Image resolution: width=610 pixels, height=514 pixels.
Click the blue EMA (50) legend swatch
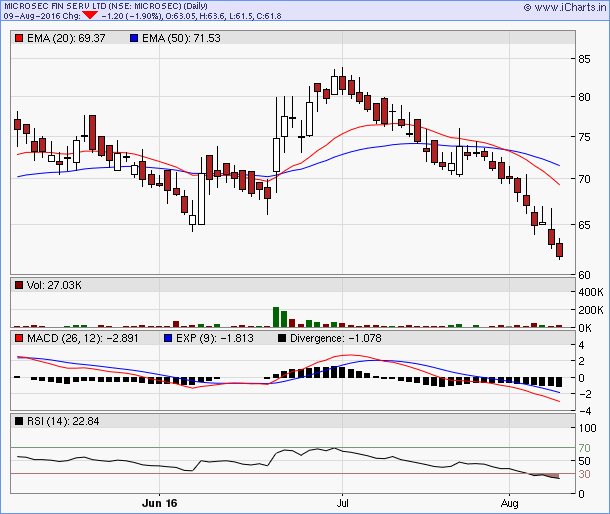pos(134,38)
